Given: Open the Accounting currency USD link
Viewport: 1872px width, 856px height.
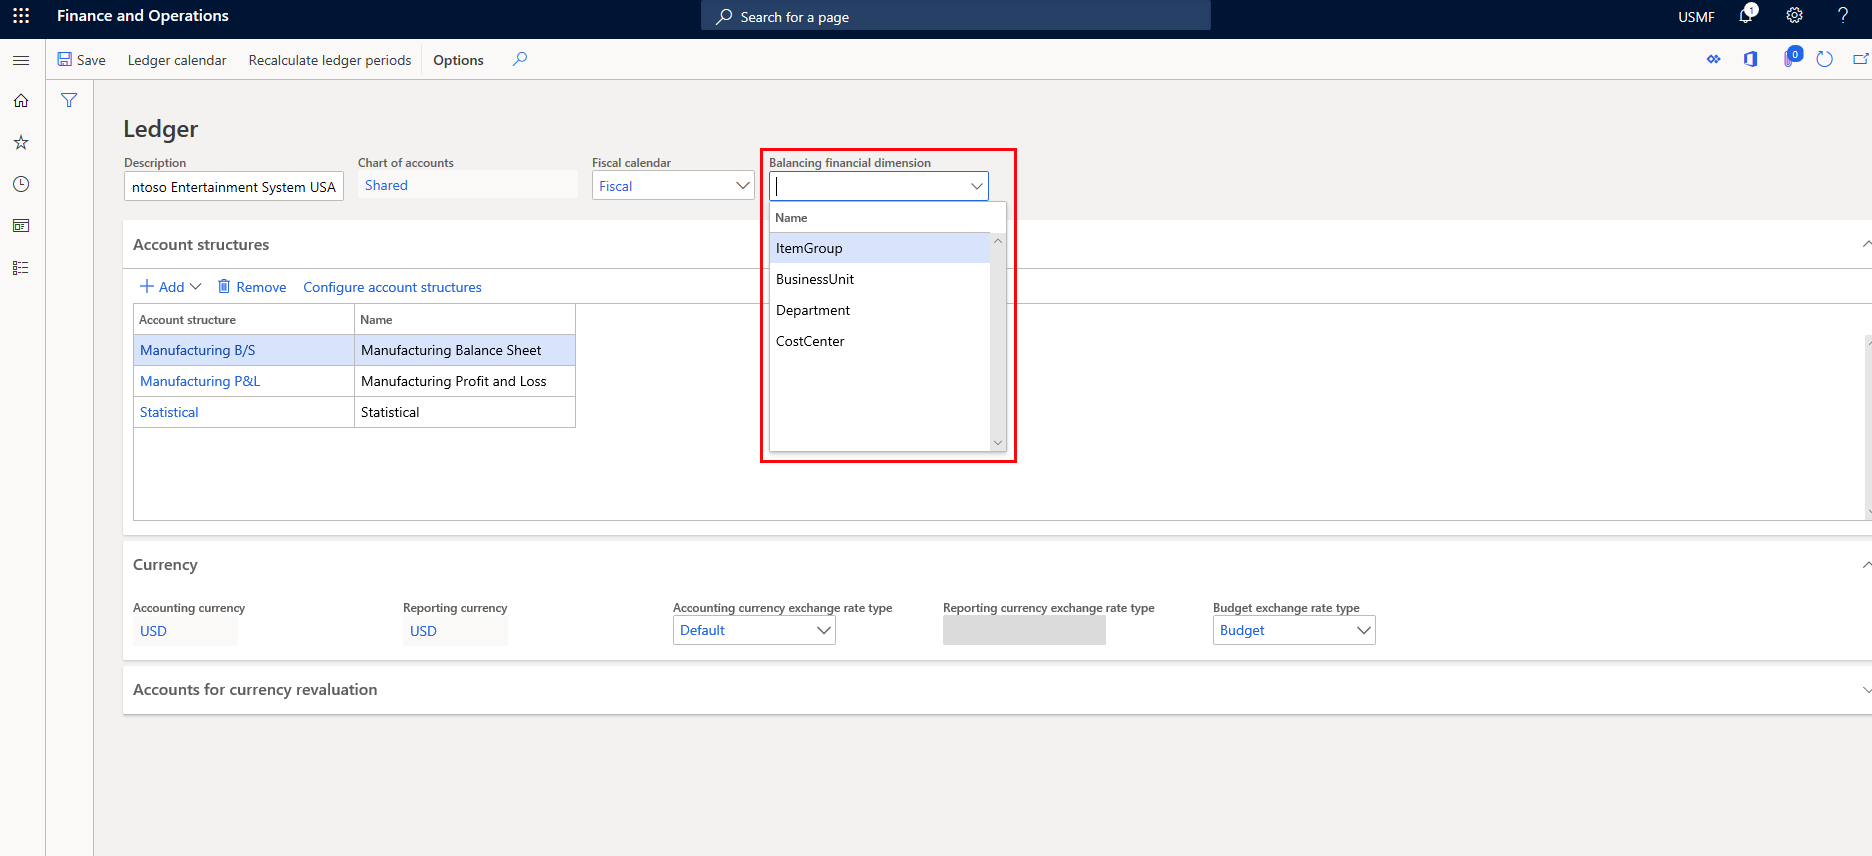Looking at the screenshot, I should [x=153, y=631].
